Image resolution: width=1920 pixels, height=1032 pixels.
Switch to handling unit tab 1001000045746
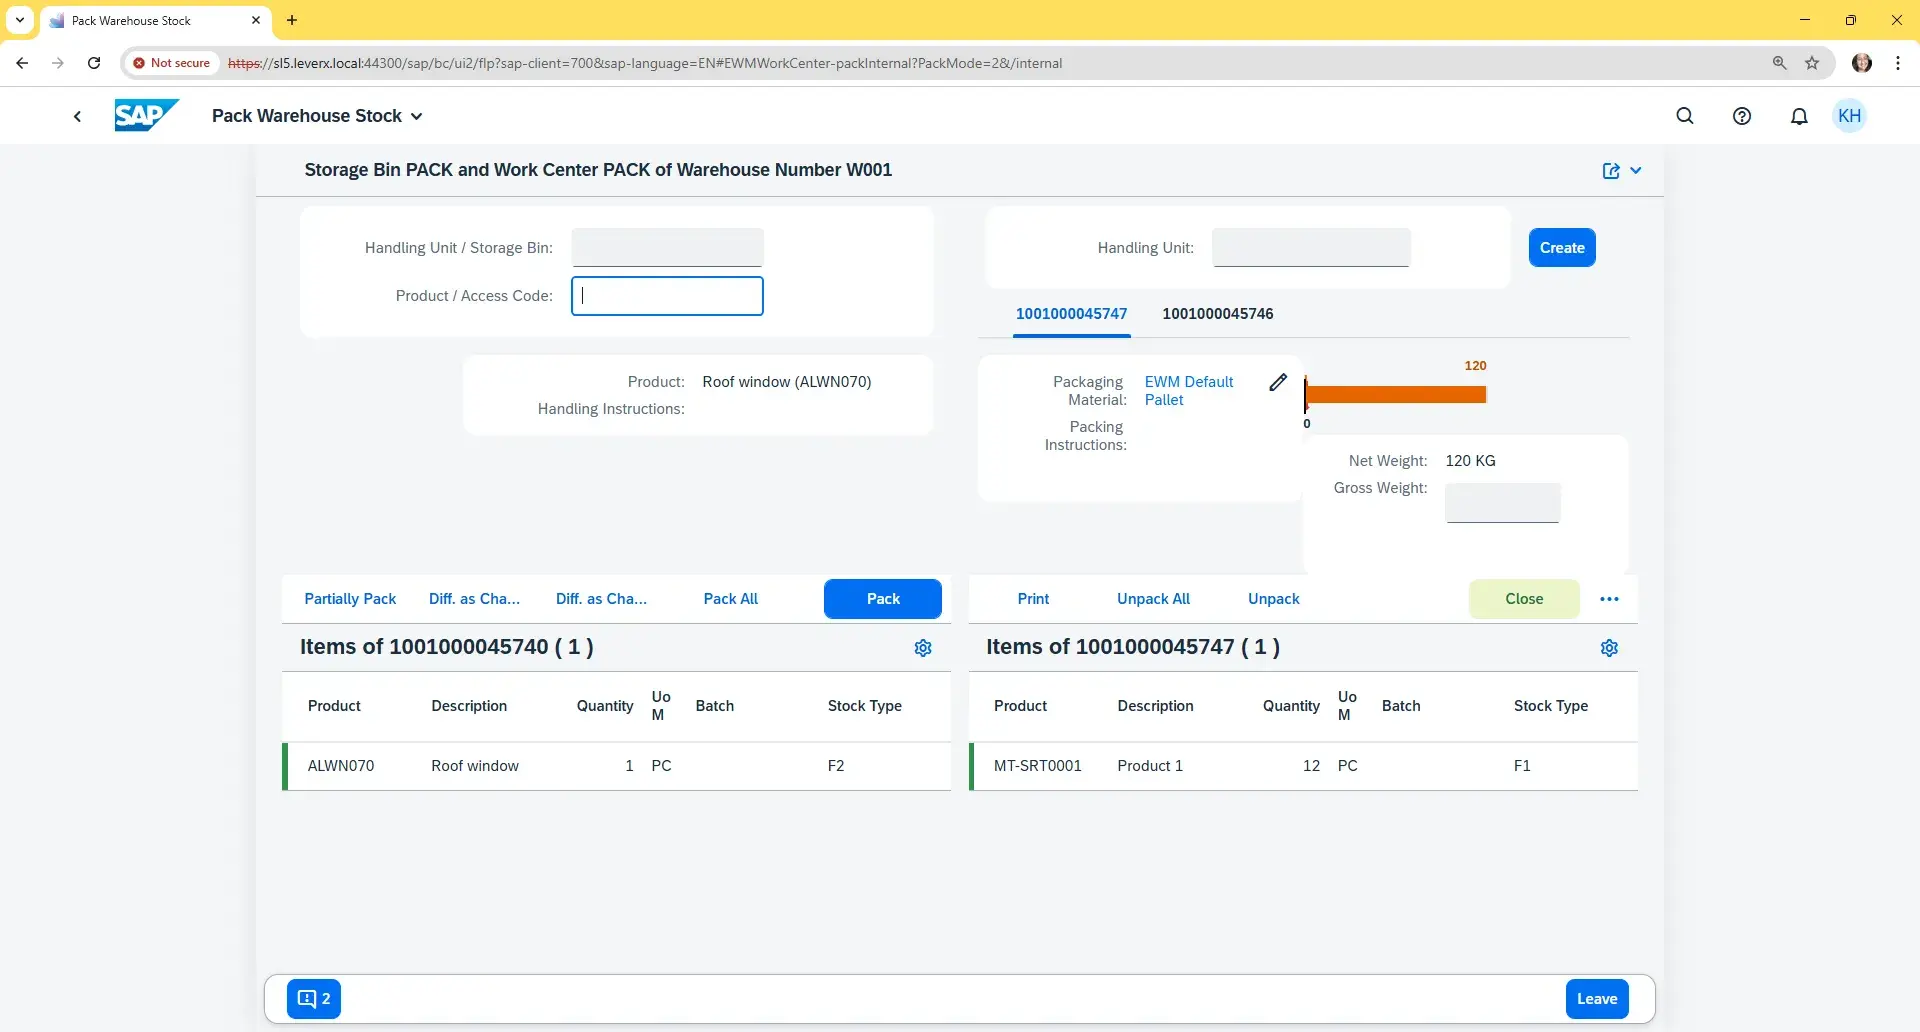1217,314
